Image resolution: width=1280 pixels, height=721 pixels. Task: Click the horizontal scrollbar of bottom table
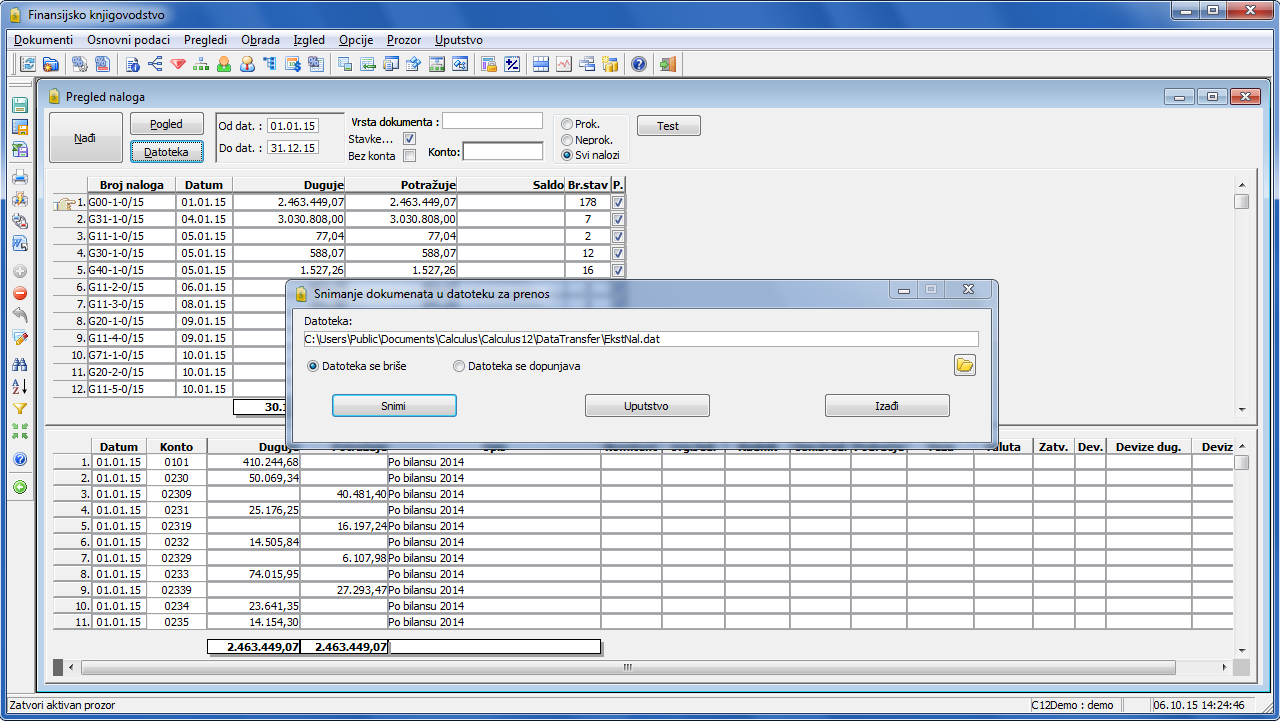(627, 667)
